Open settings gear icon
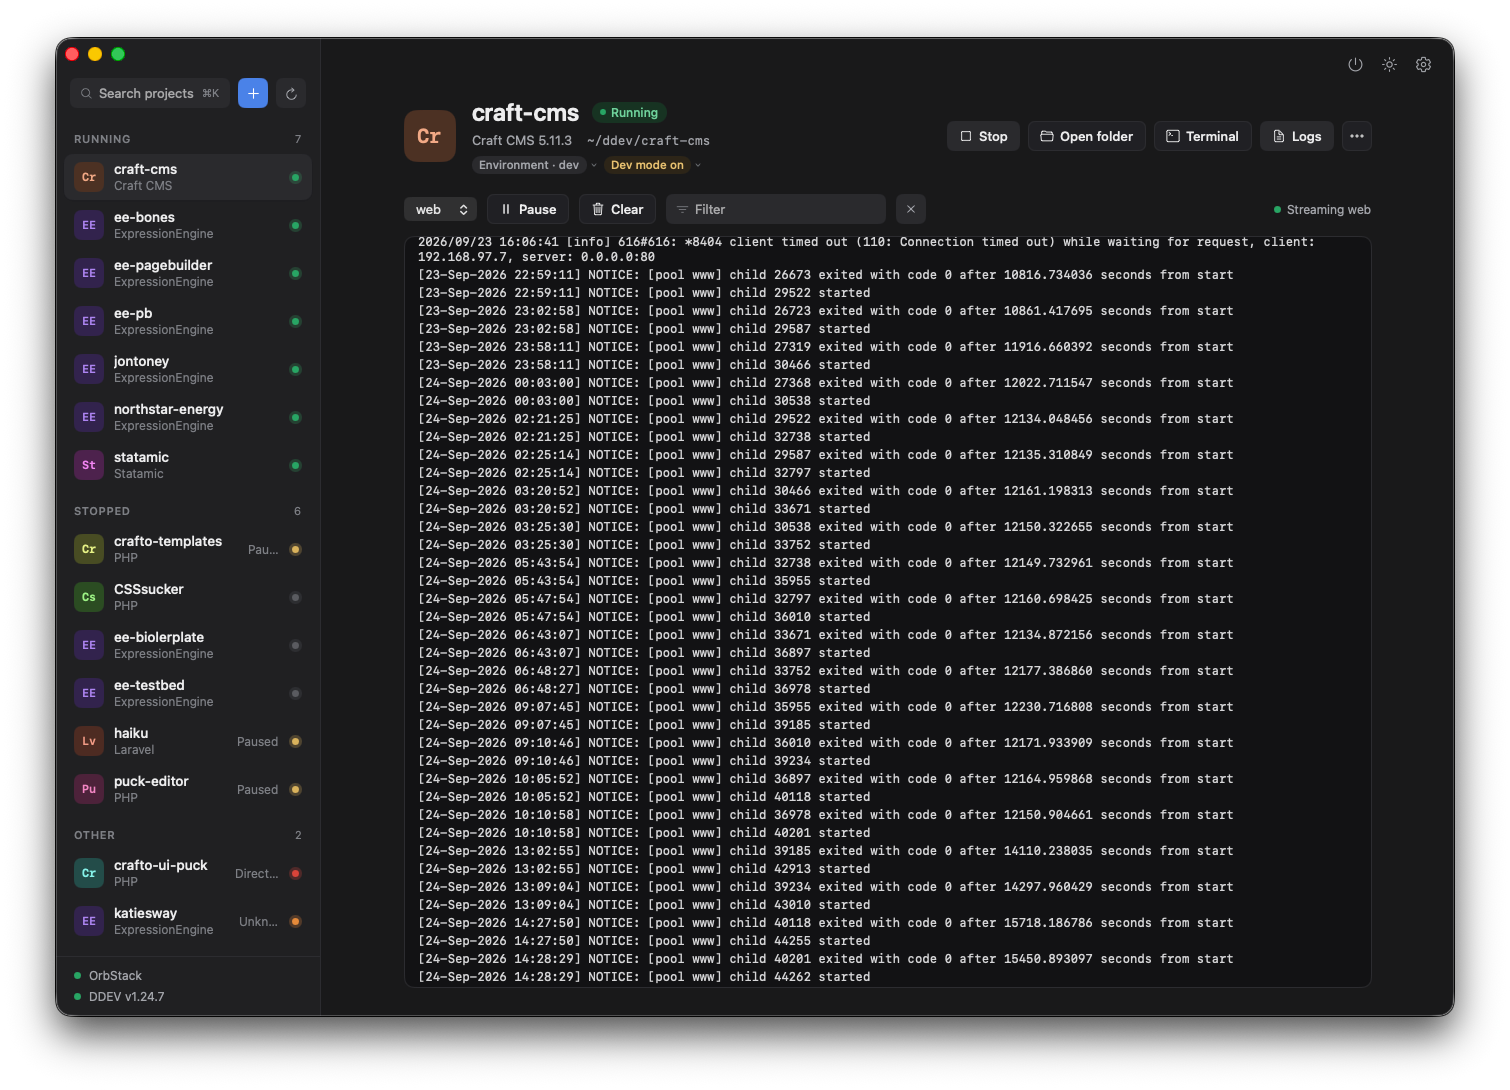This screenshot has height=1090, width=1510. [1423, 64]
